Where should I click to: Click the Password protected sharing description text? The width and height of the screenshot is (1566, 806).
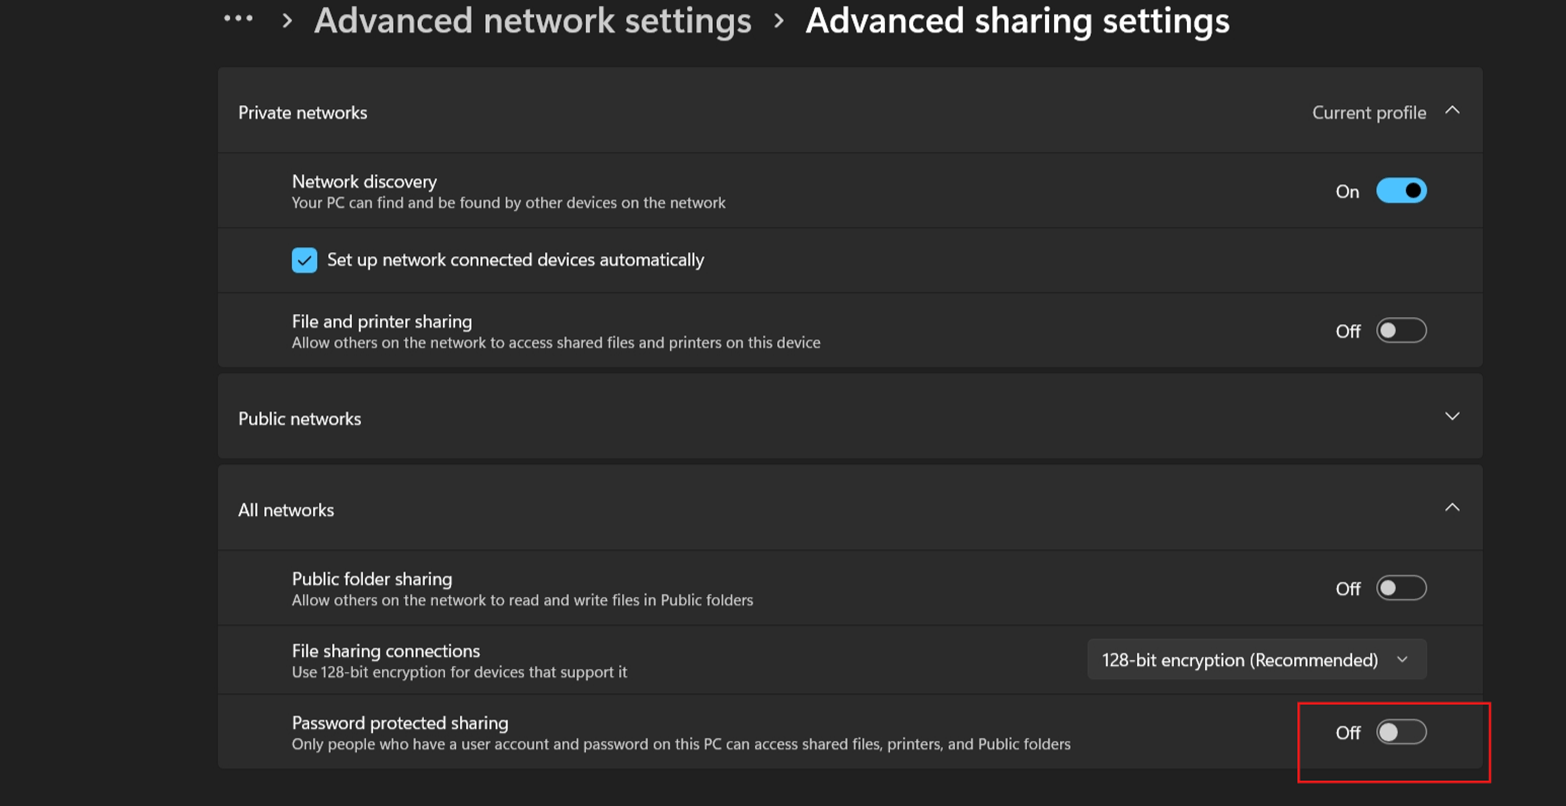[x=681, y=744]
